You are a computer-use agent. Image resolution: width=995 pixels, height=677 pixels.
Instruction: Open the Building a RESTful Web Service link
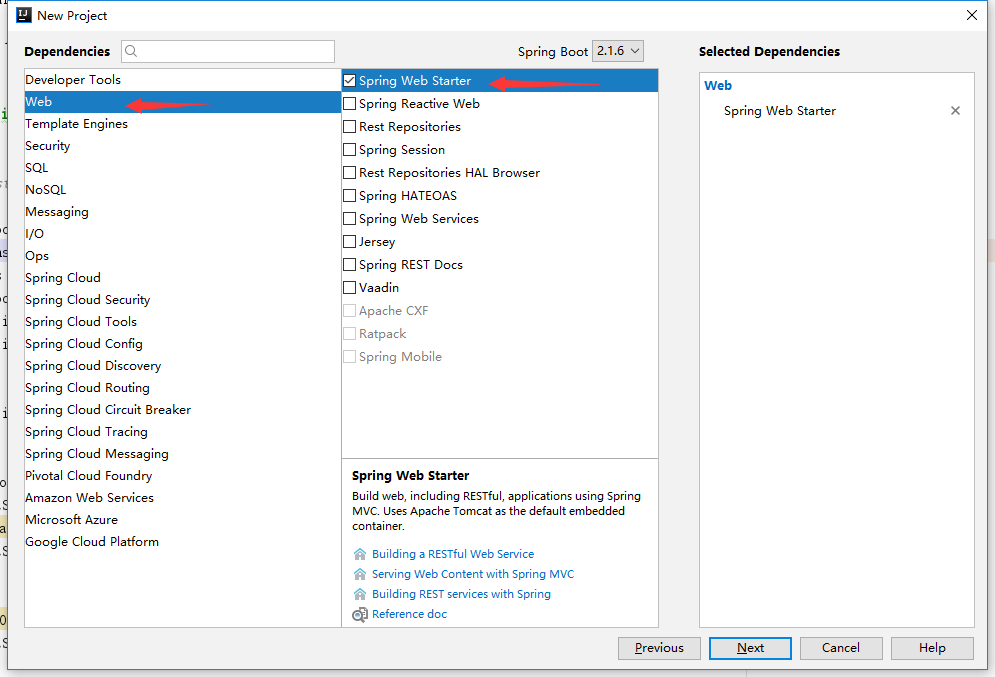coord(453,554)
